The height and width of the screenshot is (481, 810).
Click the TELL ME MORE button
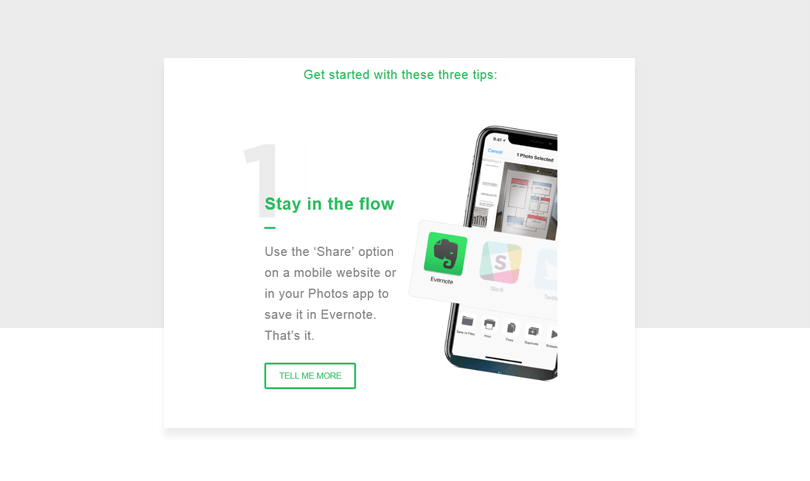[x=310, y=376]
